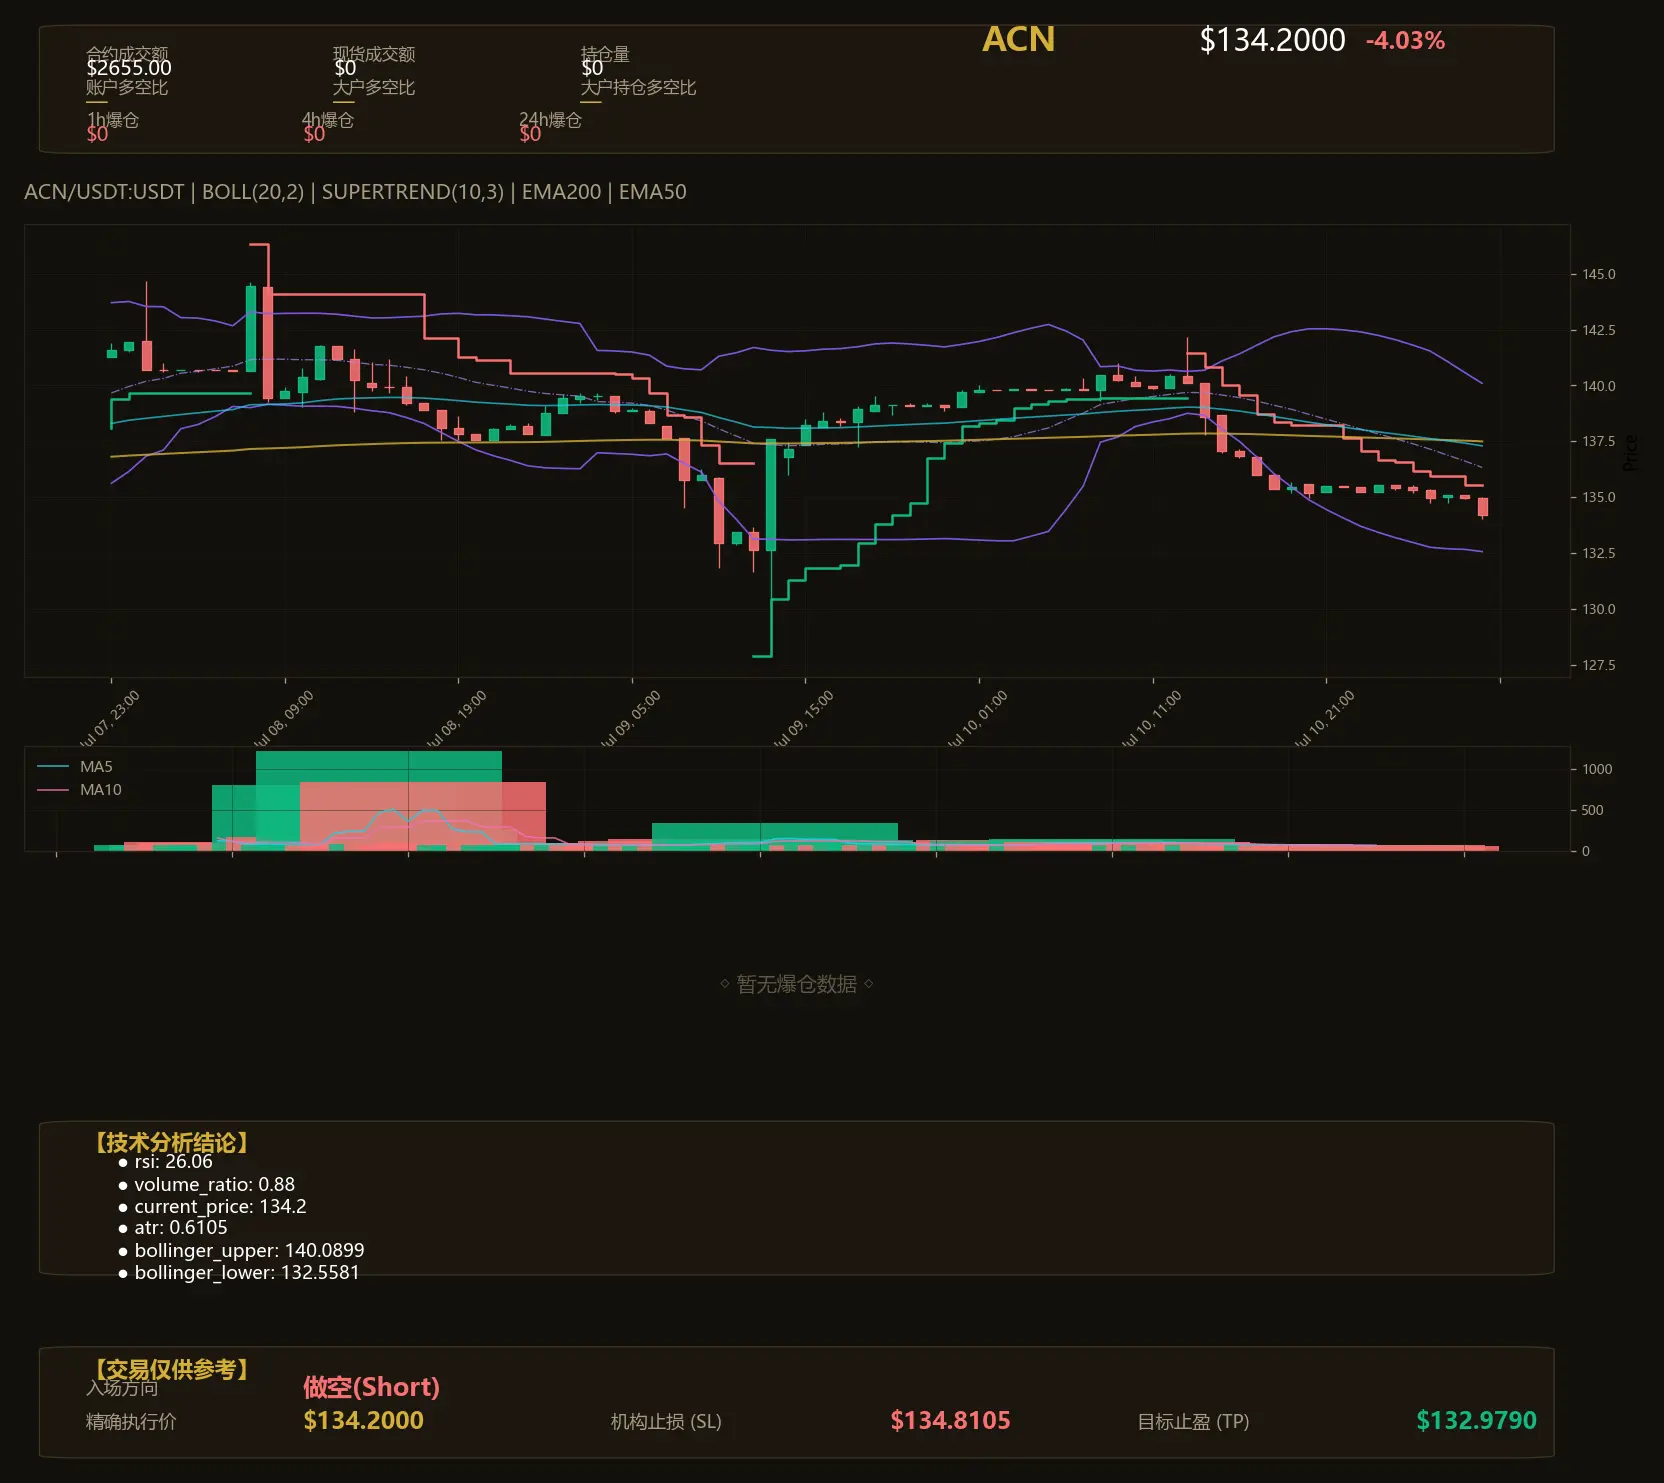The image size is (1664, 1483).
Task: Select the MA10 legend entry
Action: click(100, 789)
